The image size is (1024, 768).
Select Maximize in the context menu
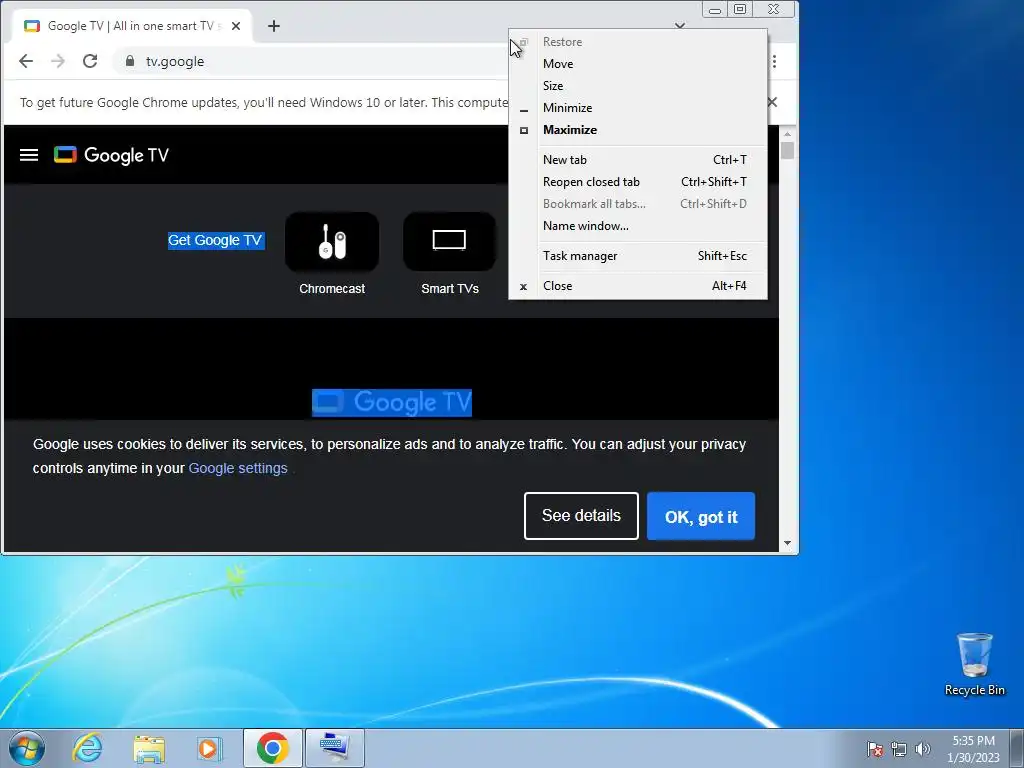[638, 130]
